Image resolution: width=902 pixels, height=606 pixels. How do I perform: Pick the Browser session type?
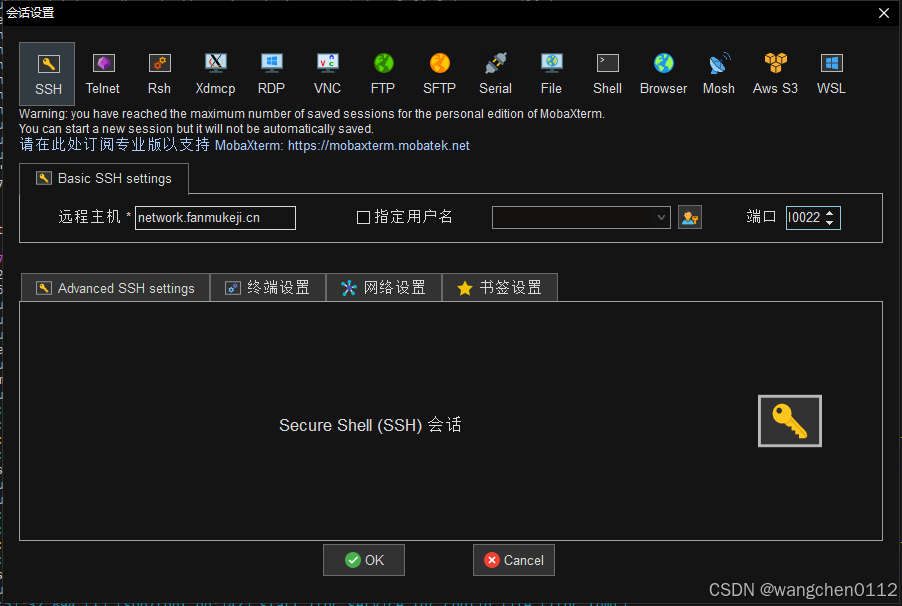pyautogui.click(x=663, y=74)
